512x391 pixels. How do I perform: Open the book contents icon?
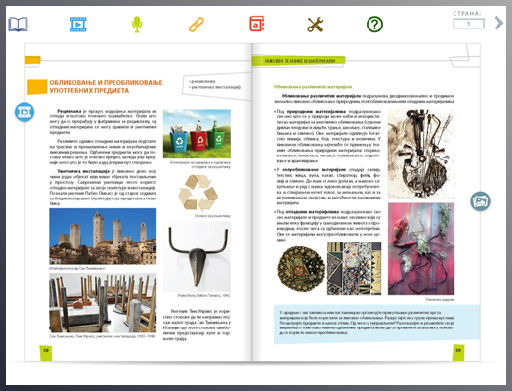coord(18,24)
